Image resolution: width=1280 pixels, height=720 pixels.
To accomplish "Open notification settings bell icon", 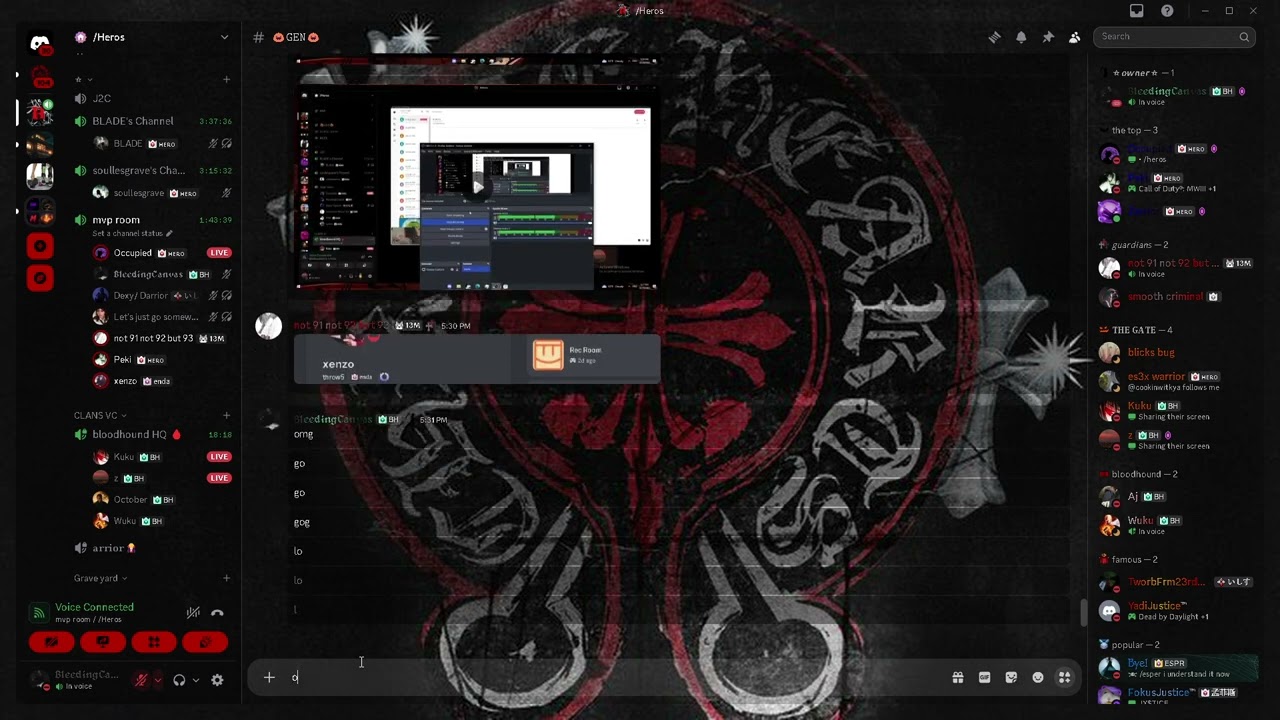I will 1021,37.
